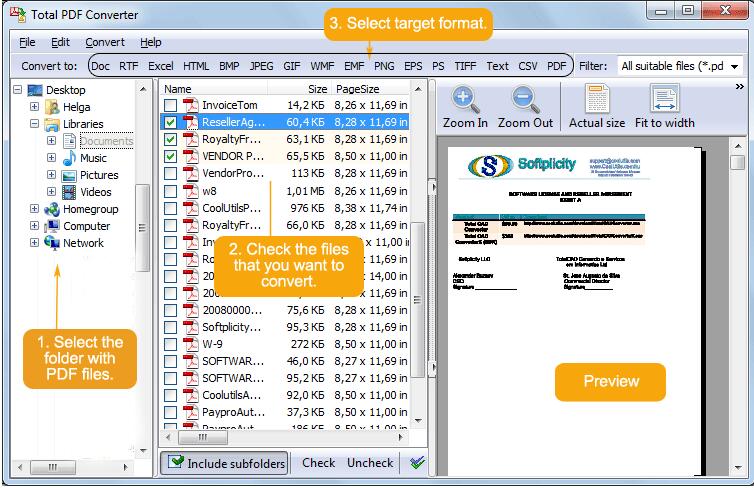Viewport: 754px width, 488px height.
Task: Click the Uncheck button
Action: 370,463
